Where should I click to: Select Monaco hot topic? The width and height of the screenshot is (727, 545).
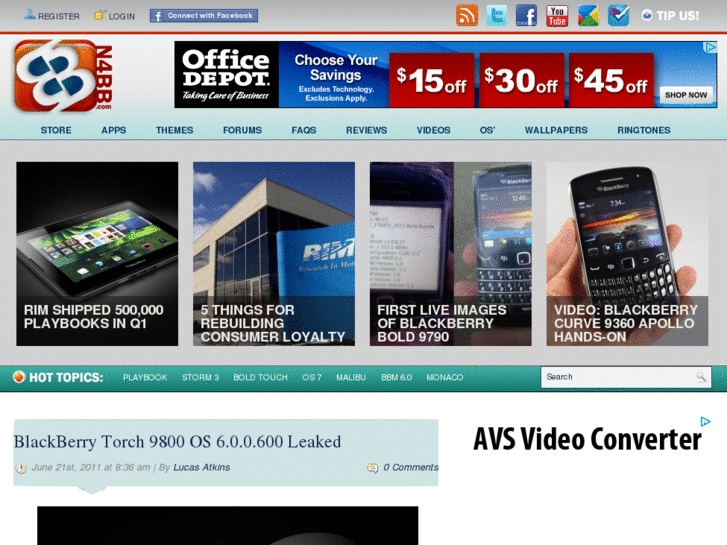tap(445, 378)
